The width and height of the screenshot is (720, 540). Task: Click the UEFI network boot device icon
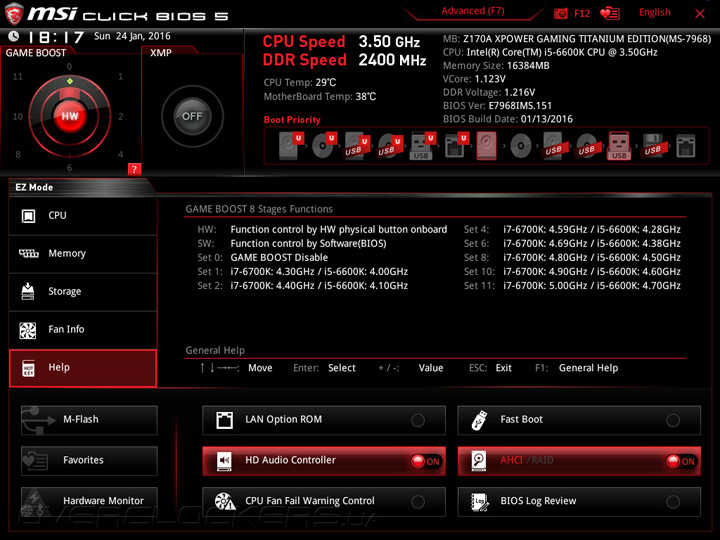[x=455, y=146]
